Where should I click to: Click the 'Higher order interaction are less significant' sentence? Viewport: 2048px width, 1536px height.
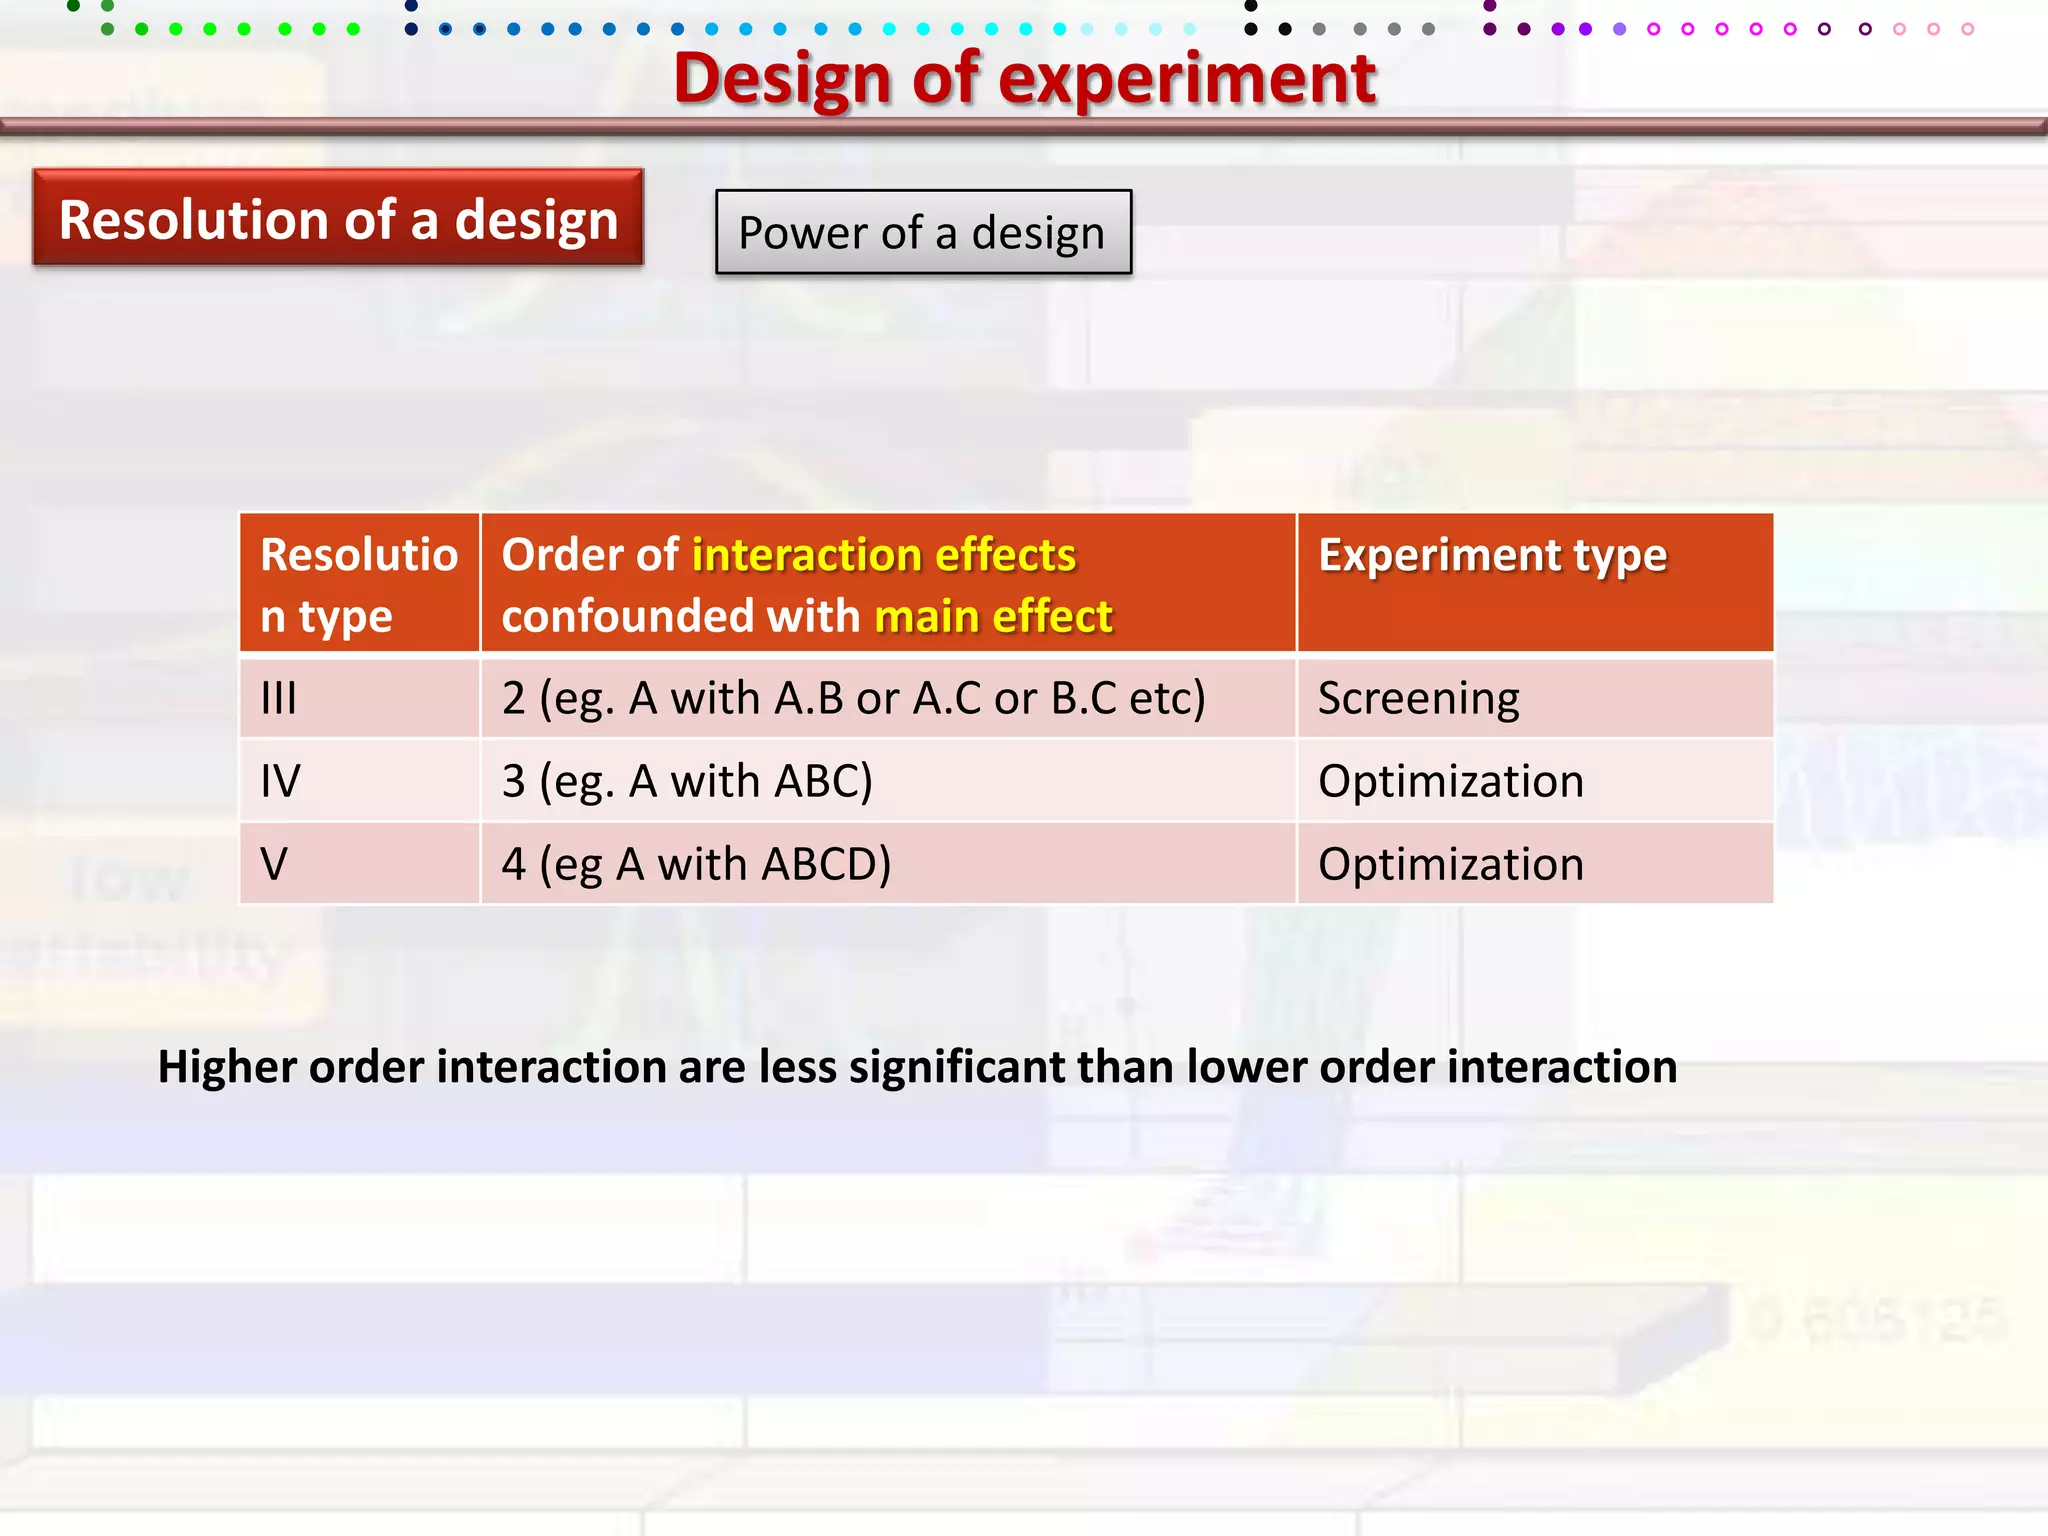(917, 1067)
